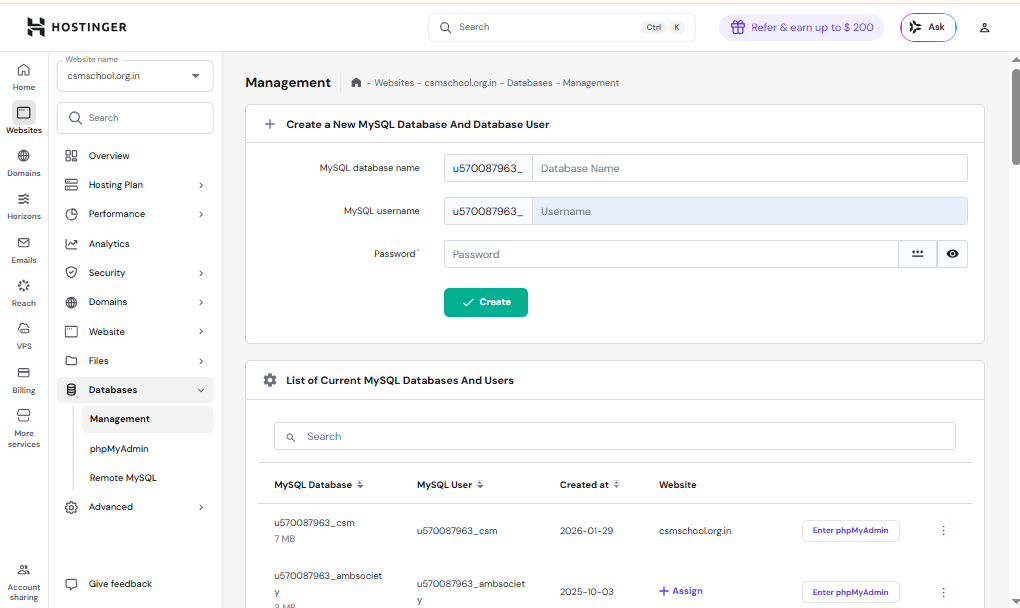This screenshot has width=1020, height=608.
Task: Open the Horizons sidebar icon
Action: tap(24, 199)
